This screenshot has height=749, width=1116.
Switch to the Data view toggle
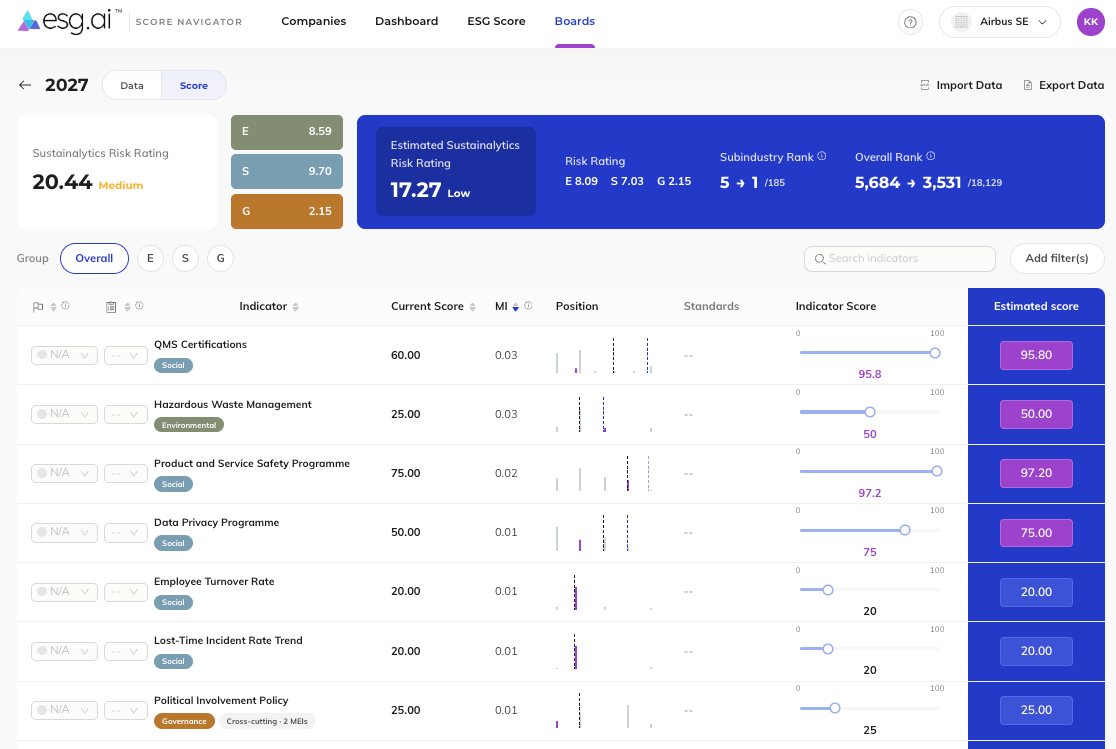click(x=132, y=85)
